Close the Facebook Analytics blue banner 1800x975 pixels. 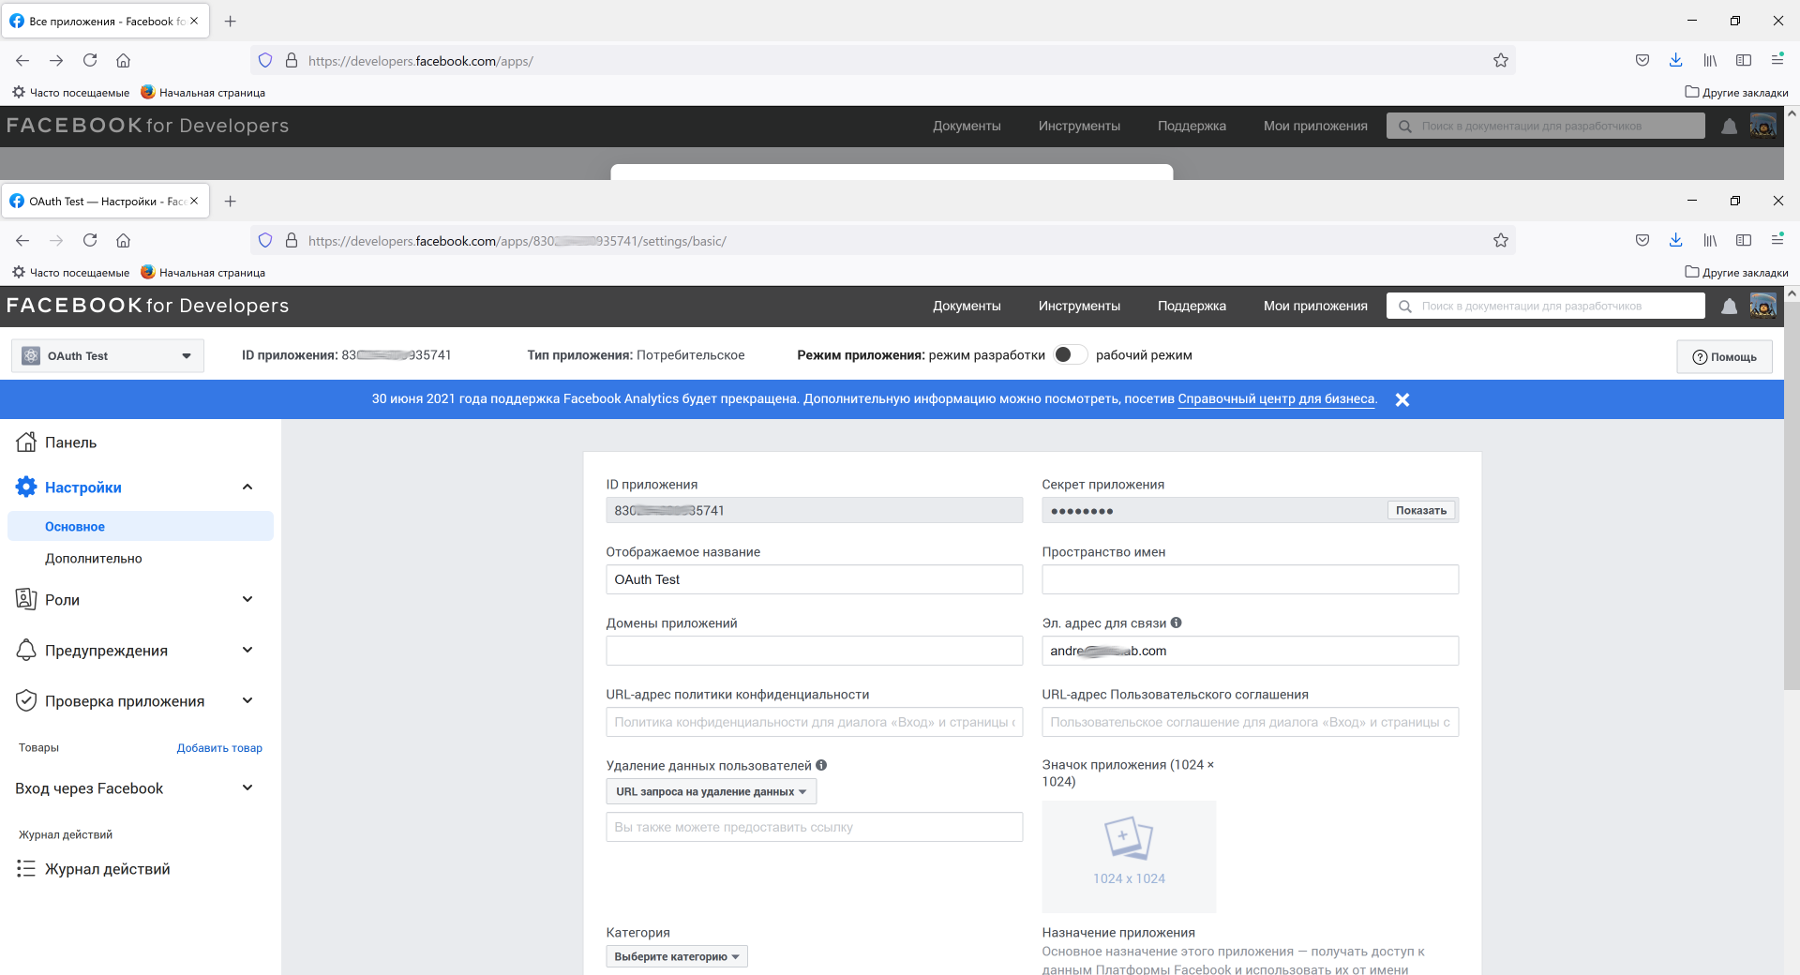1402,400
